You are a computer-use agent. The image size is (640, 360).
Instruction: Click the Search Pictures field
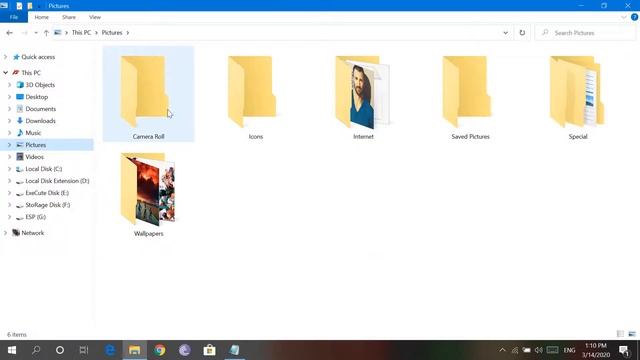(x=585, y=33)
